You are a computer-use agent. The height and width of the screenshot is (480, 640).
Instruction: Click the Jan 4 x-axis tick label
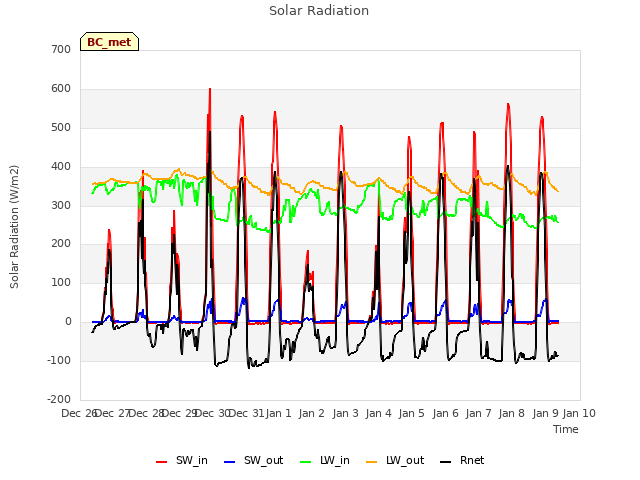[x=378, y=413]
